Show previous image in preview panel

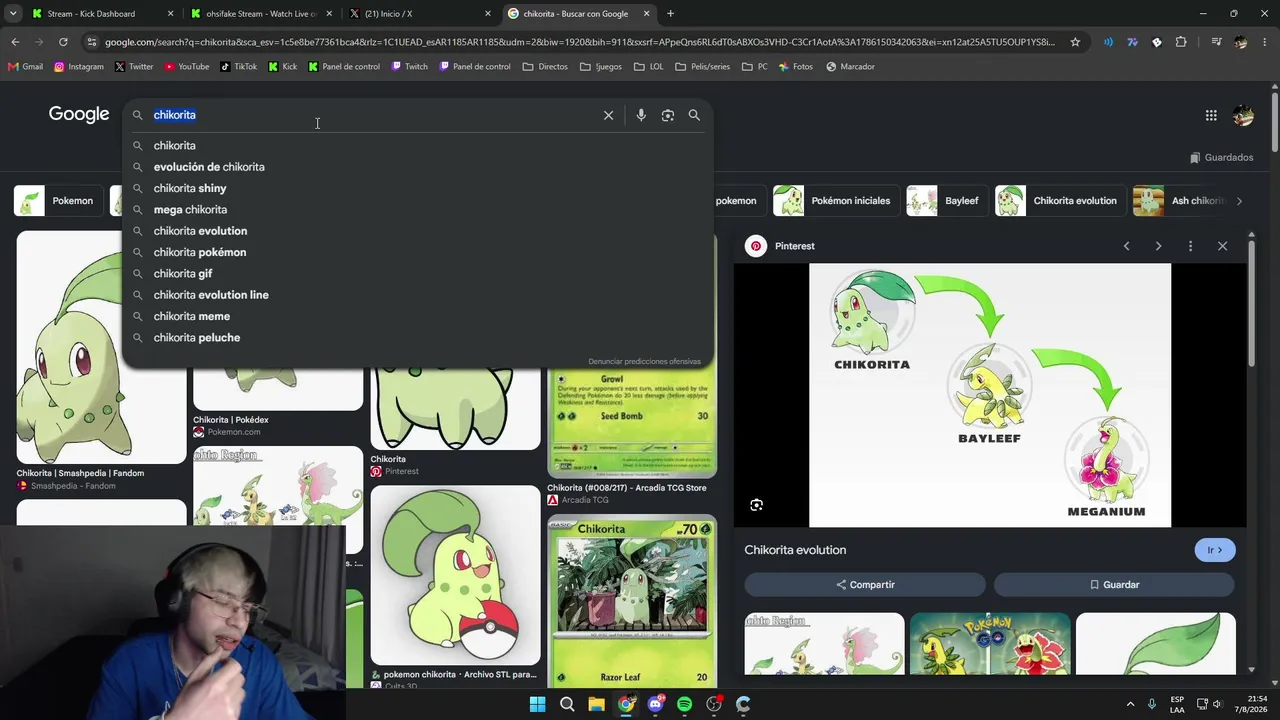tap(1126, 246)
